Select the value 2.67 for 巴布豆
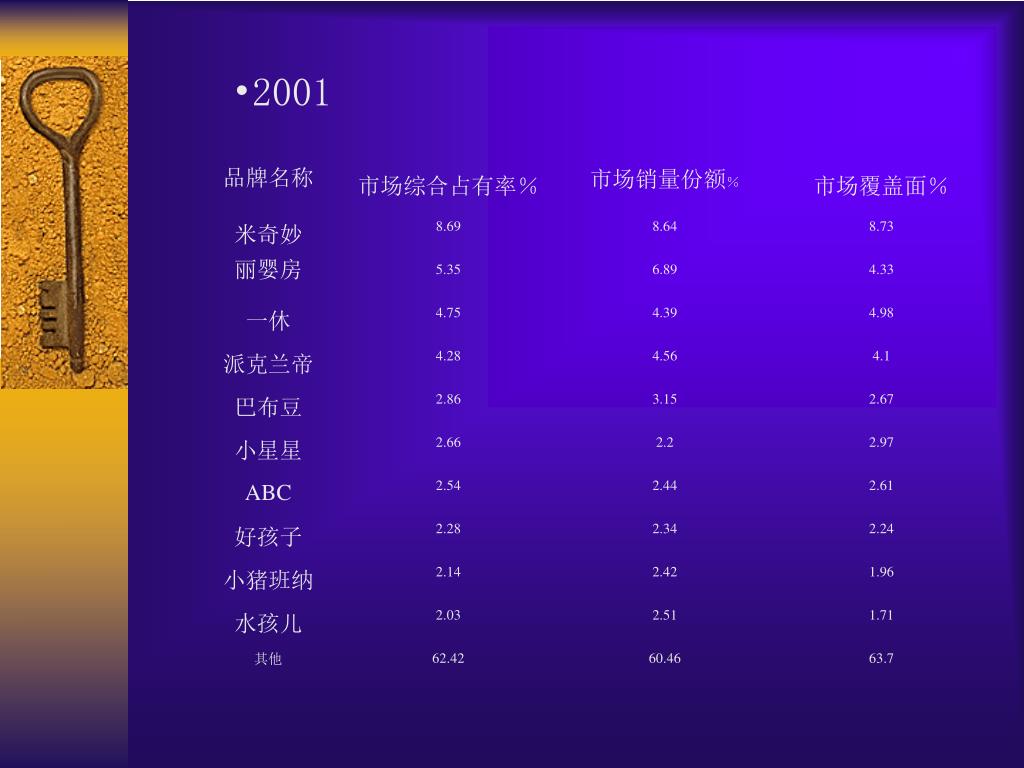The height and width of the screenshot is (768, 1024). (881, 399)
